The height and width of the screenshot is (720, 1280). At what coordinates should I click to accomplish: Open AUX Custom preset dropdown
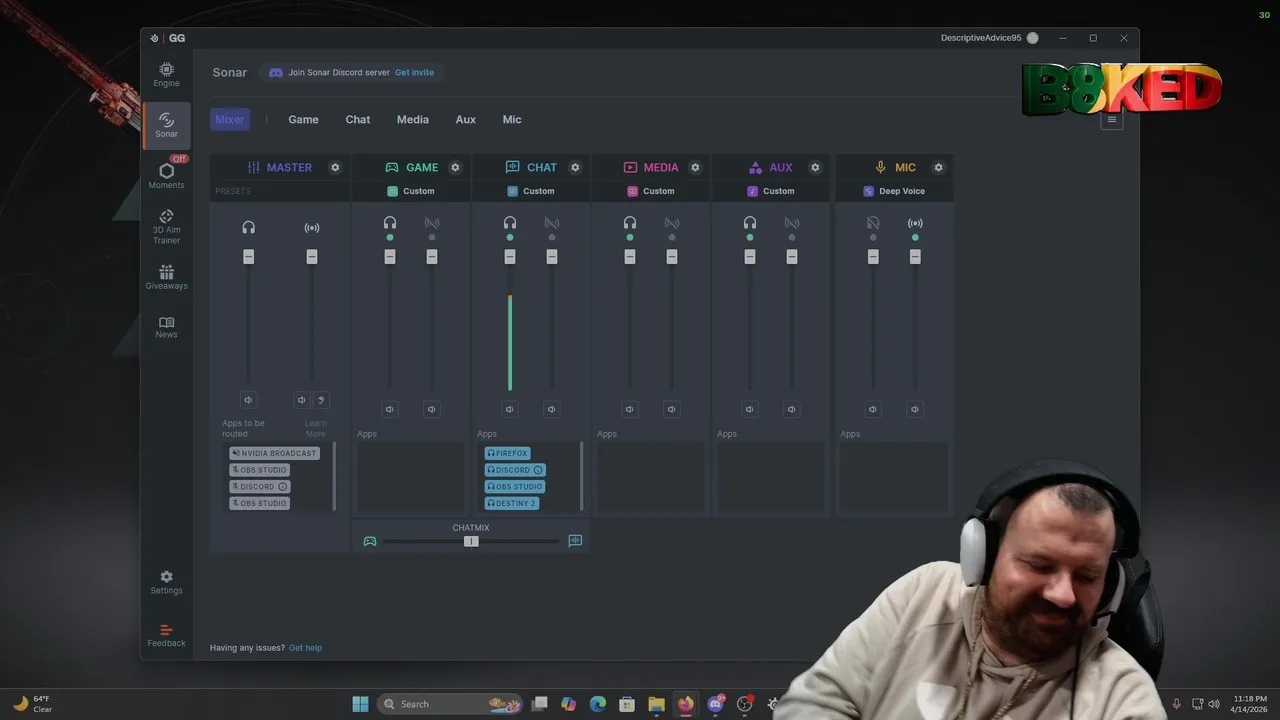click(x=771, y=191)
